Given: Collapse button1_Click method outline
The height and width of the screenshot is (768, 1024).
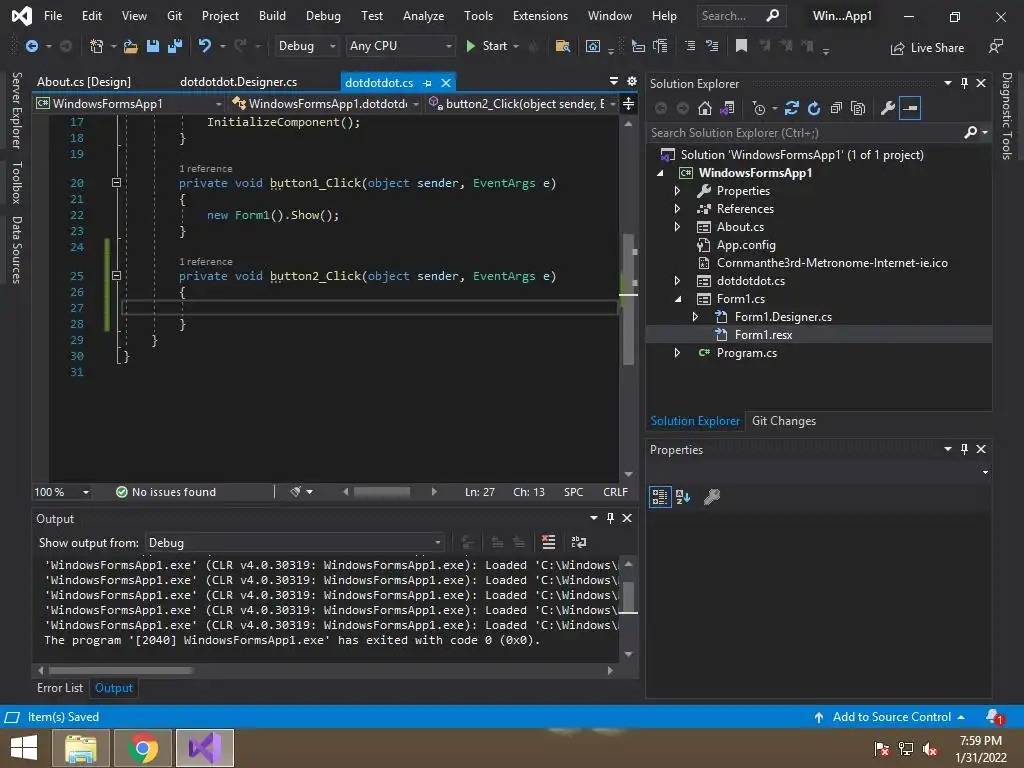Looking at the screenshot, I should 116,183.
